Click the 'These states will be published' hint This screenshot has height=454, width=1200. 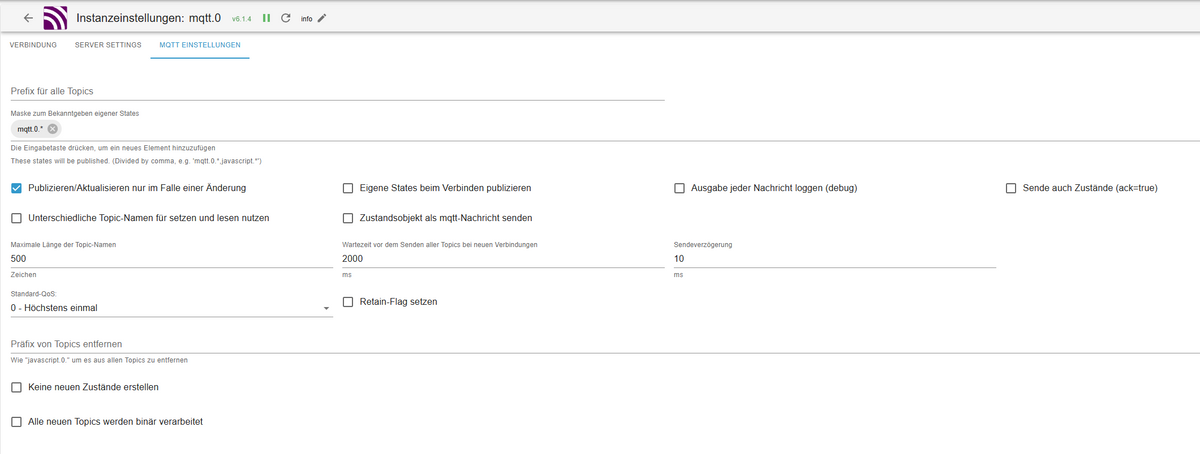[137, 161]
